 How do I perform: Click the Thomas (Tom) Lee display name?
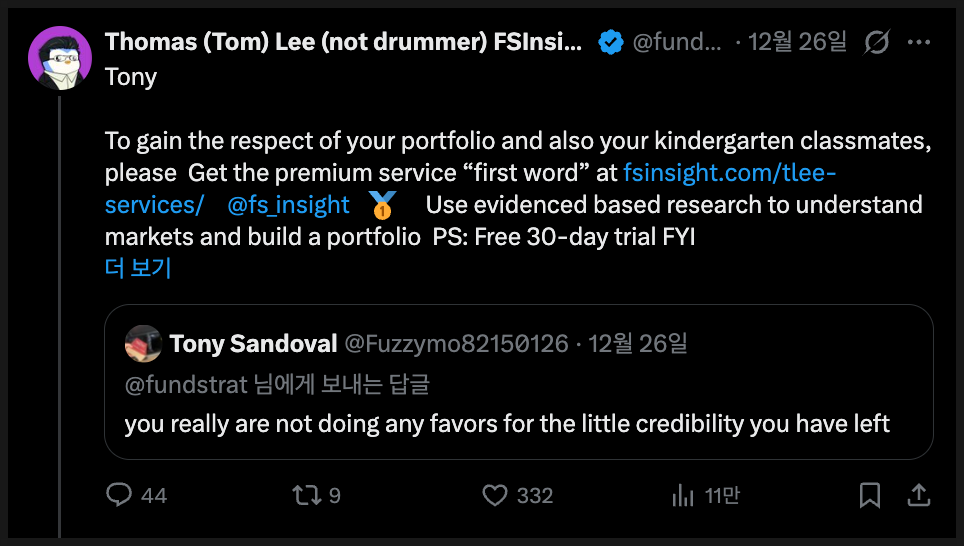click(343, 43)
